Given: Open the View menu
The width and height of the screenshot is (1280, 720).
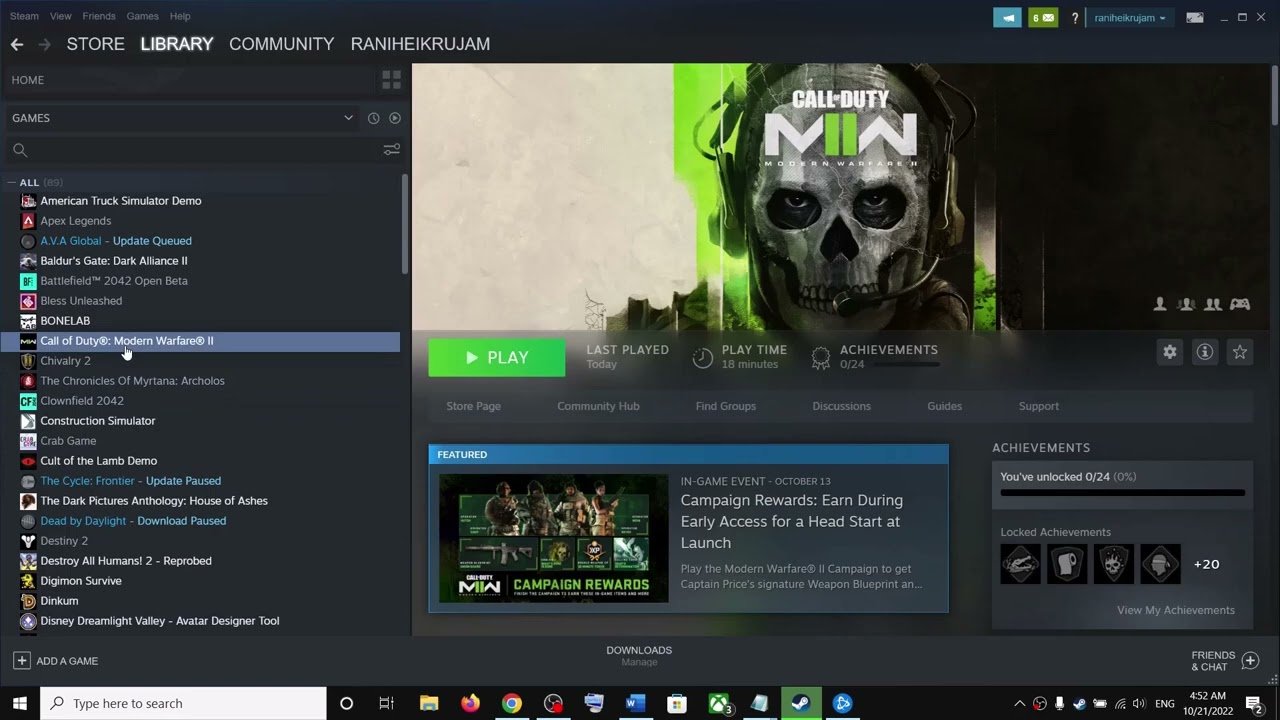Looking at the screenshot, I should [x=61, y=16].
